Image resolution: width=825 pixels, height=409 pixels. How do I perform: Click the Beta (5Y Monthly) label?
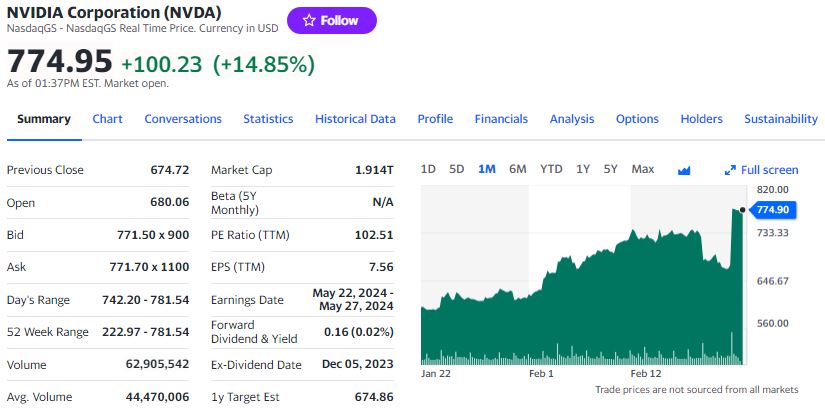click(x=235, y=203)
